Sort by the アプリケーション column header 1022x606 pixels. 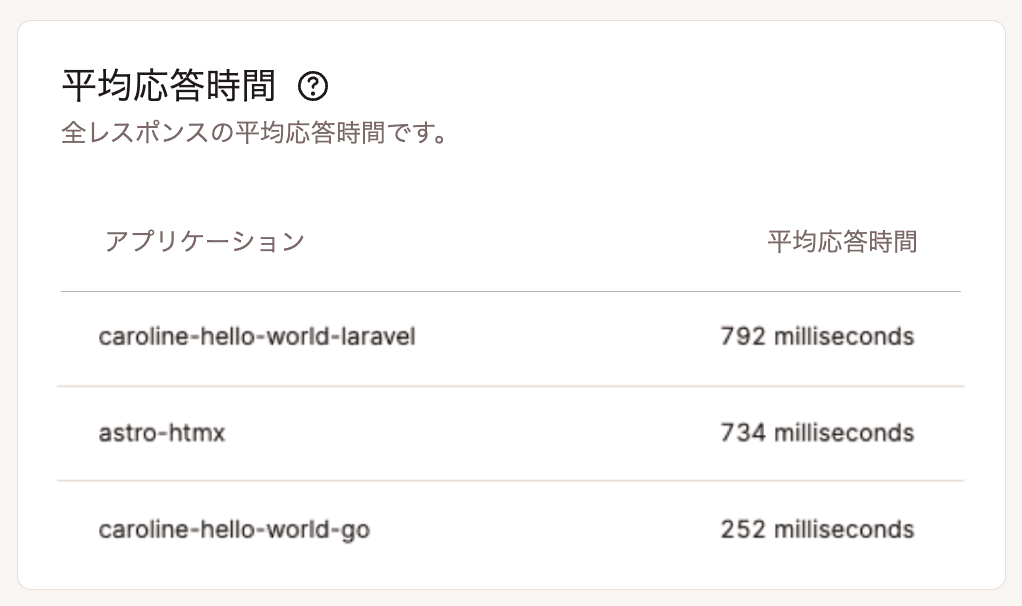[x=205, y=242]
